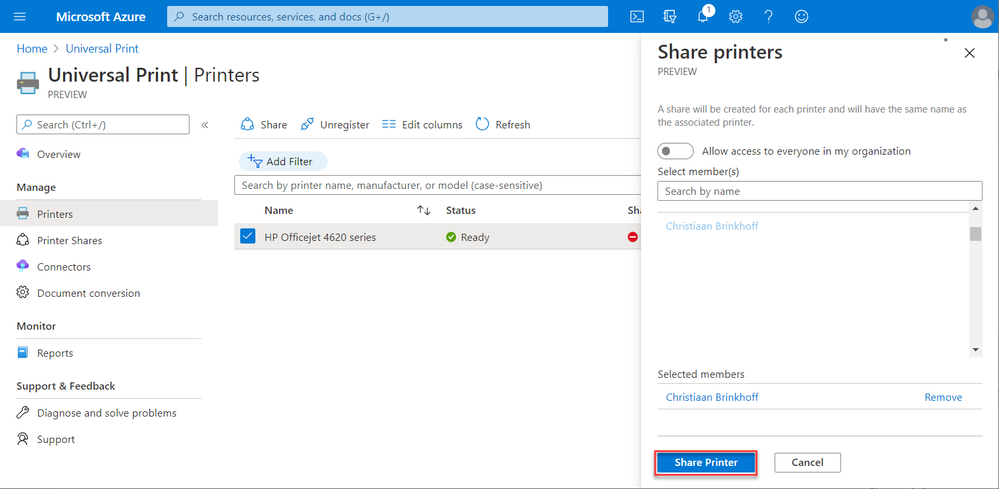Open the Cloud Shell icon

click(637, 17)
